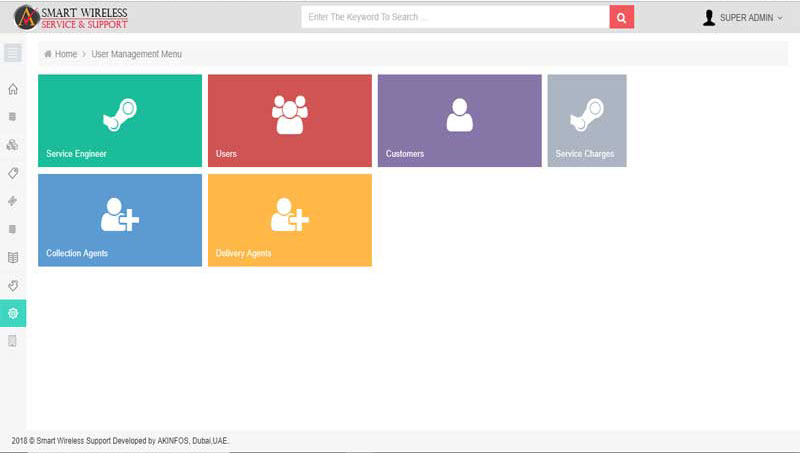Viewport: 800px width, 453px height.
Task: Open the home icon in left sidebar
Action: click(13, 89)
